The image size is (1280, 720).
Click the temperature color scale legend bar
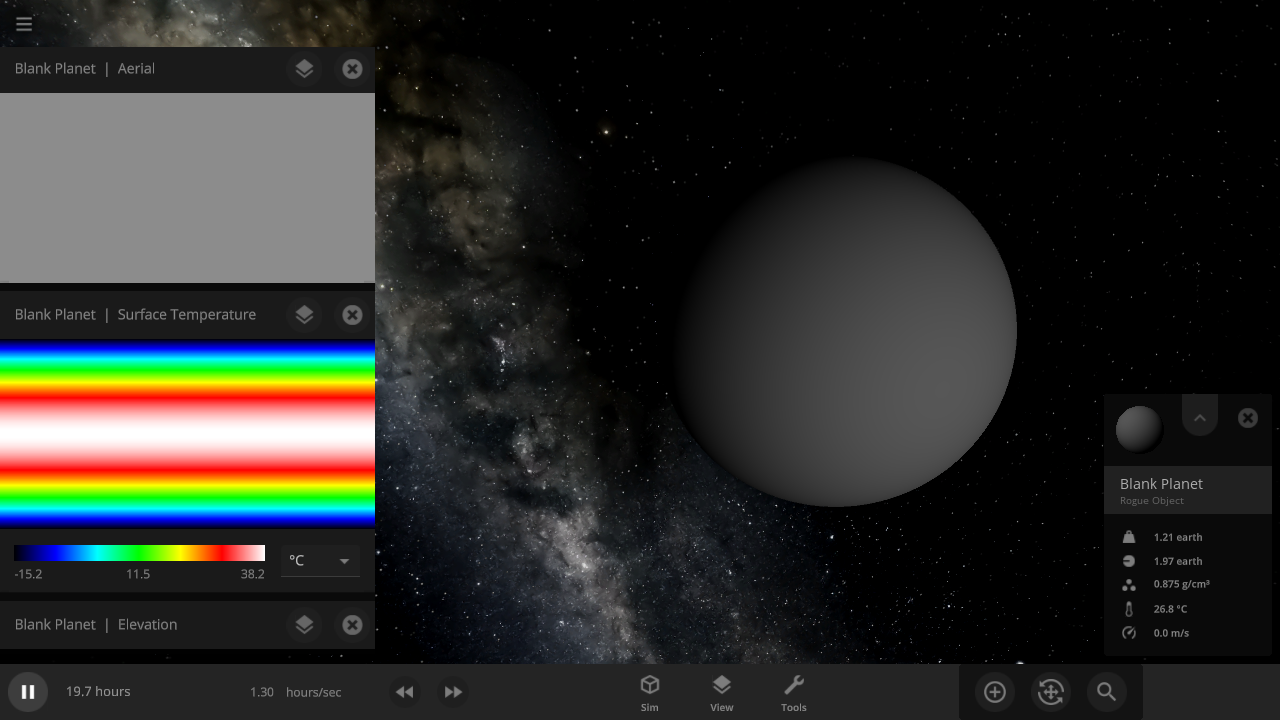coord(139,553)
